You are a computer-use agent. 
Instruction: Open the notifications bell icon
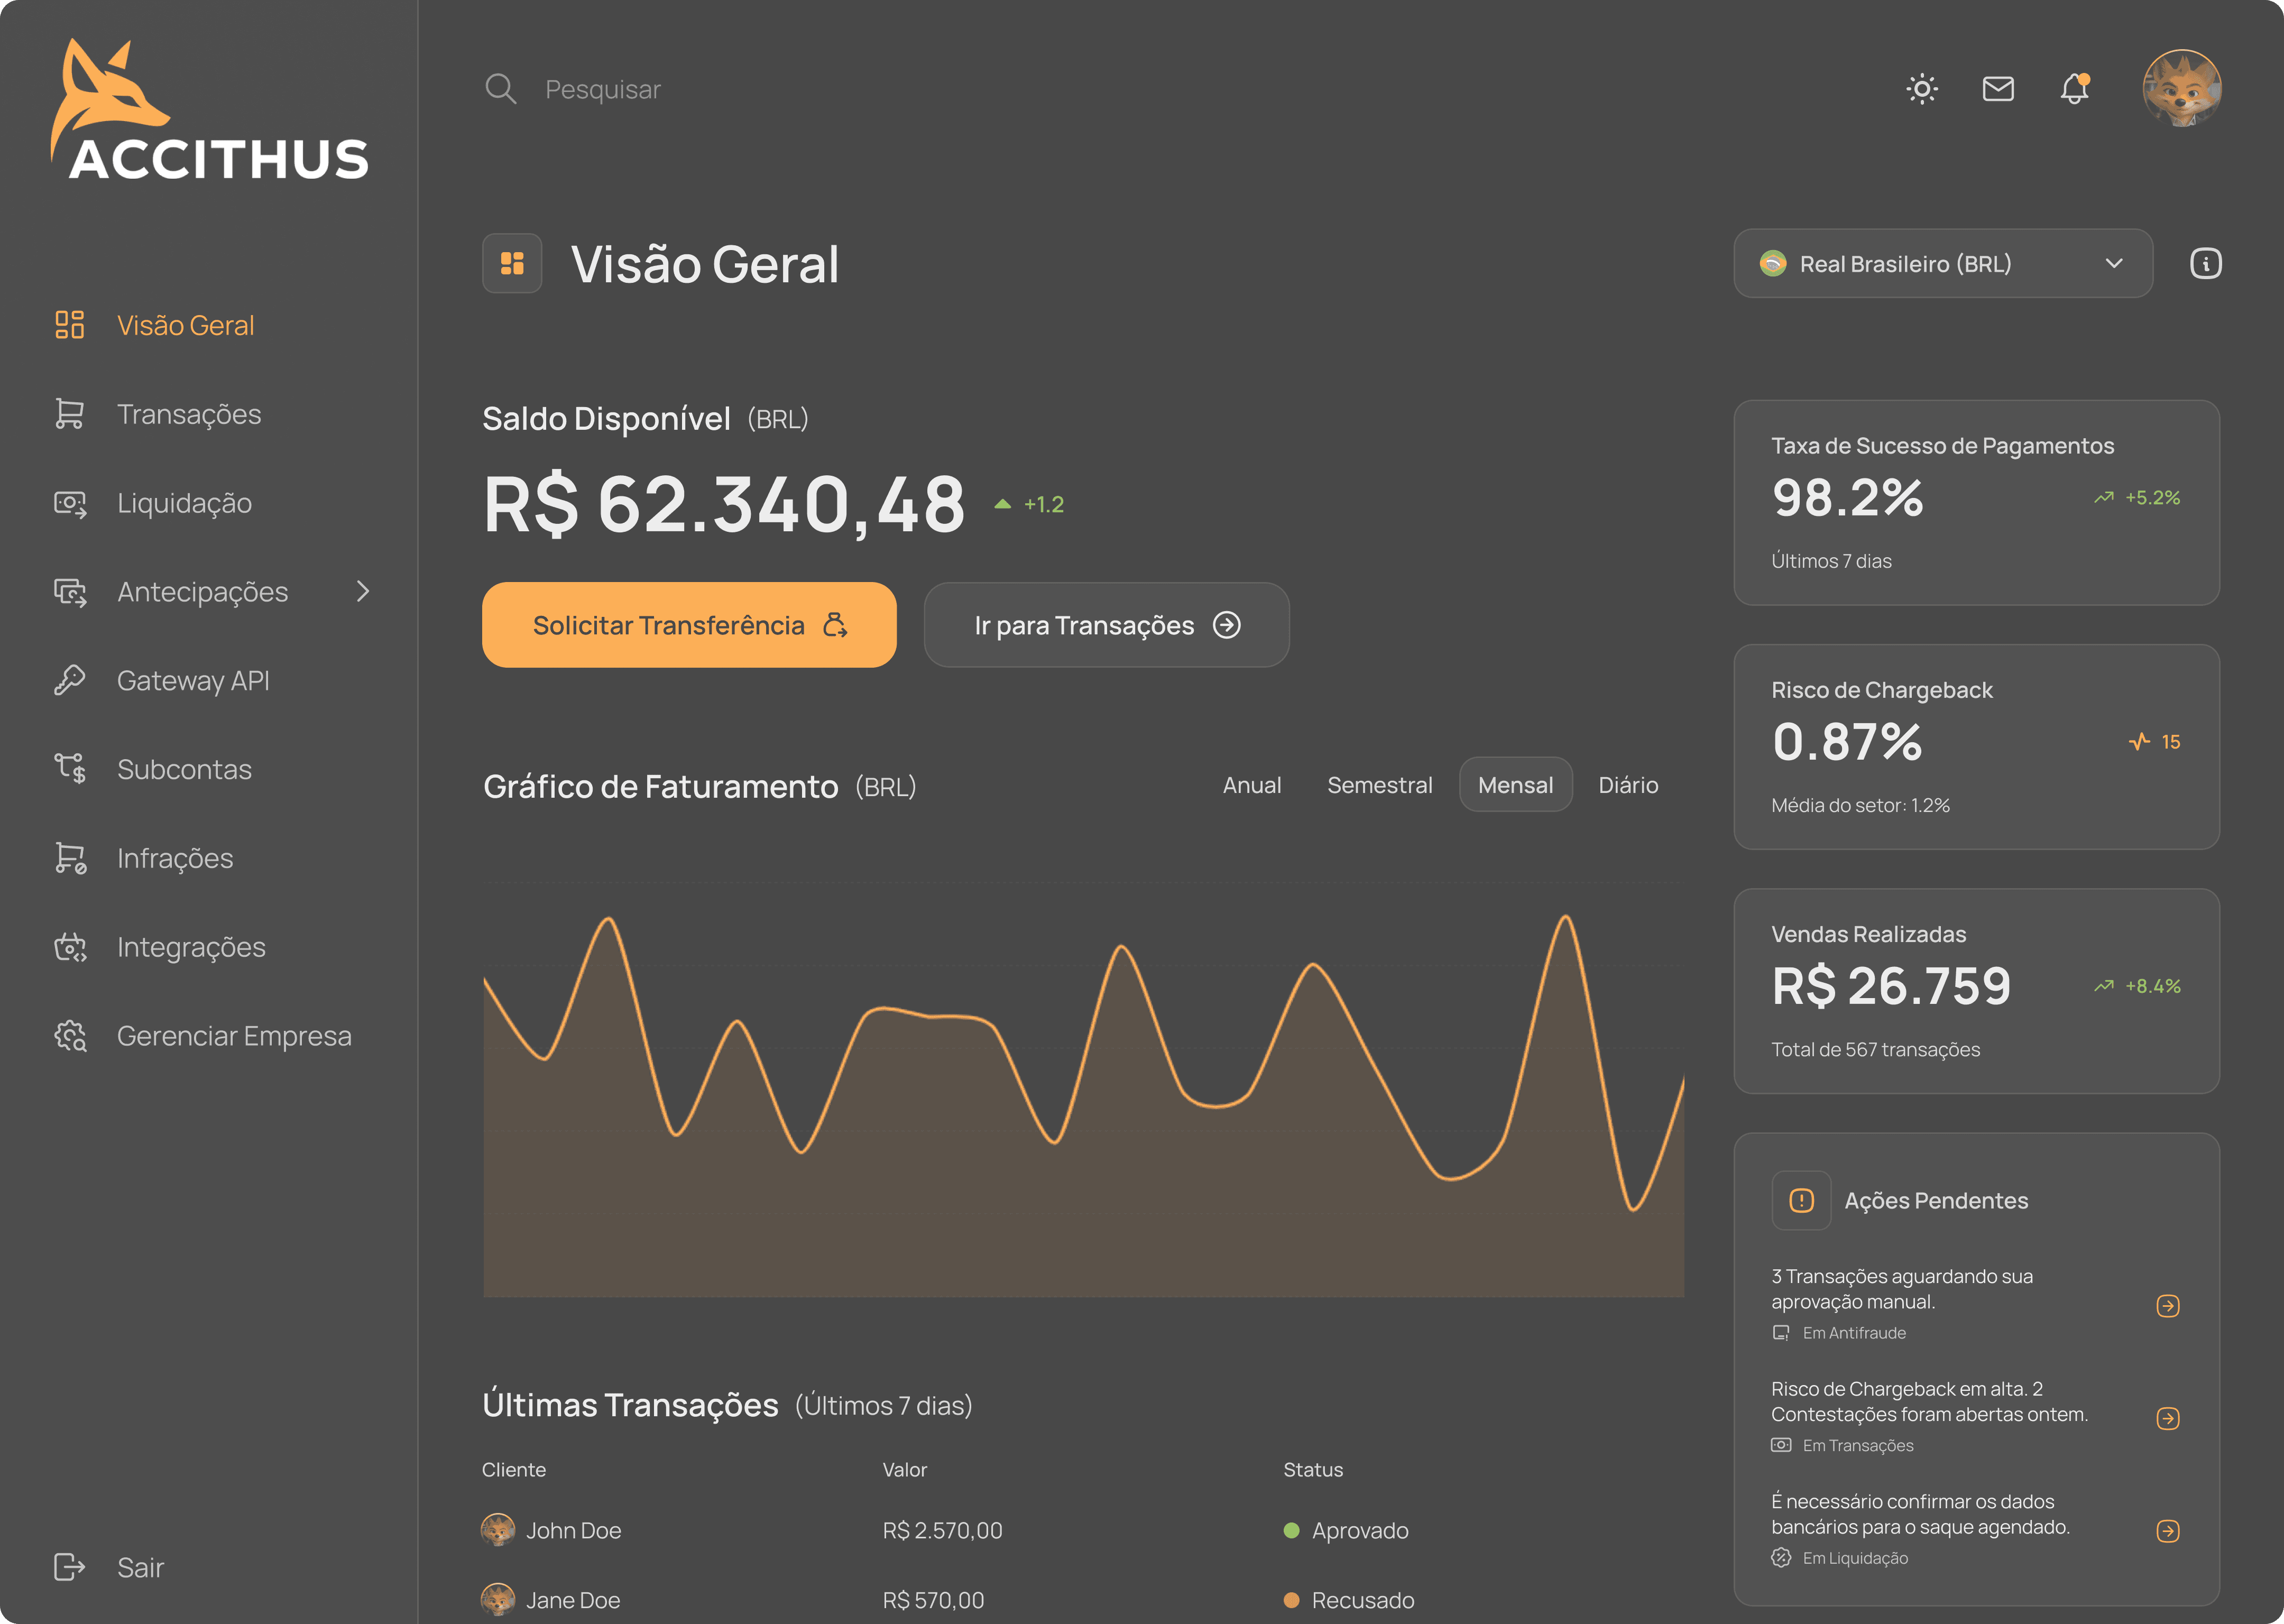tap(2074, 89)
